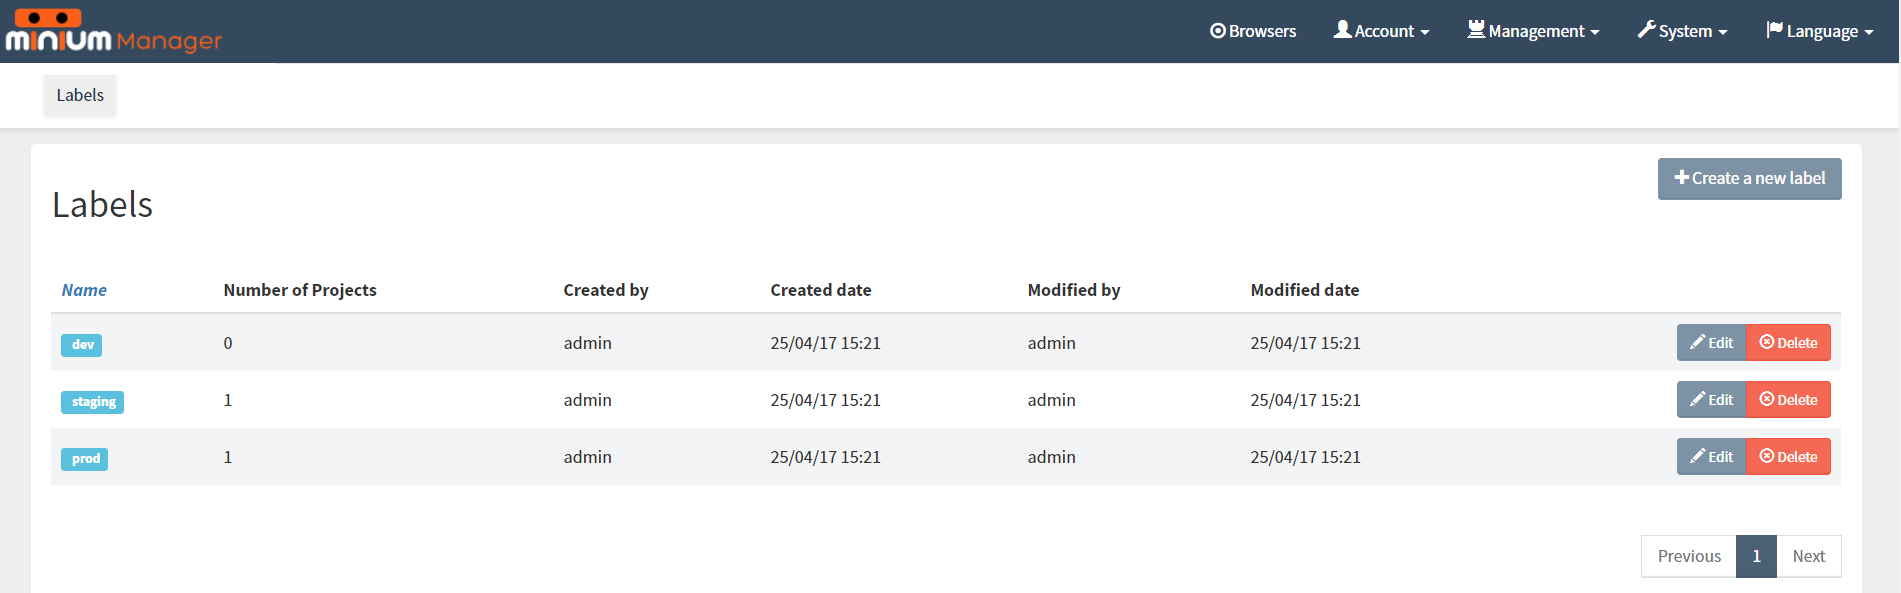1901x593 pixels.
Task: Open the Management menu
Action: [x=1534, y=31]
